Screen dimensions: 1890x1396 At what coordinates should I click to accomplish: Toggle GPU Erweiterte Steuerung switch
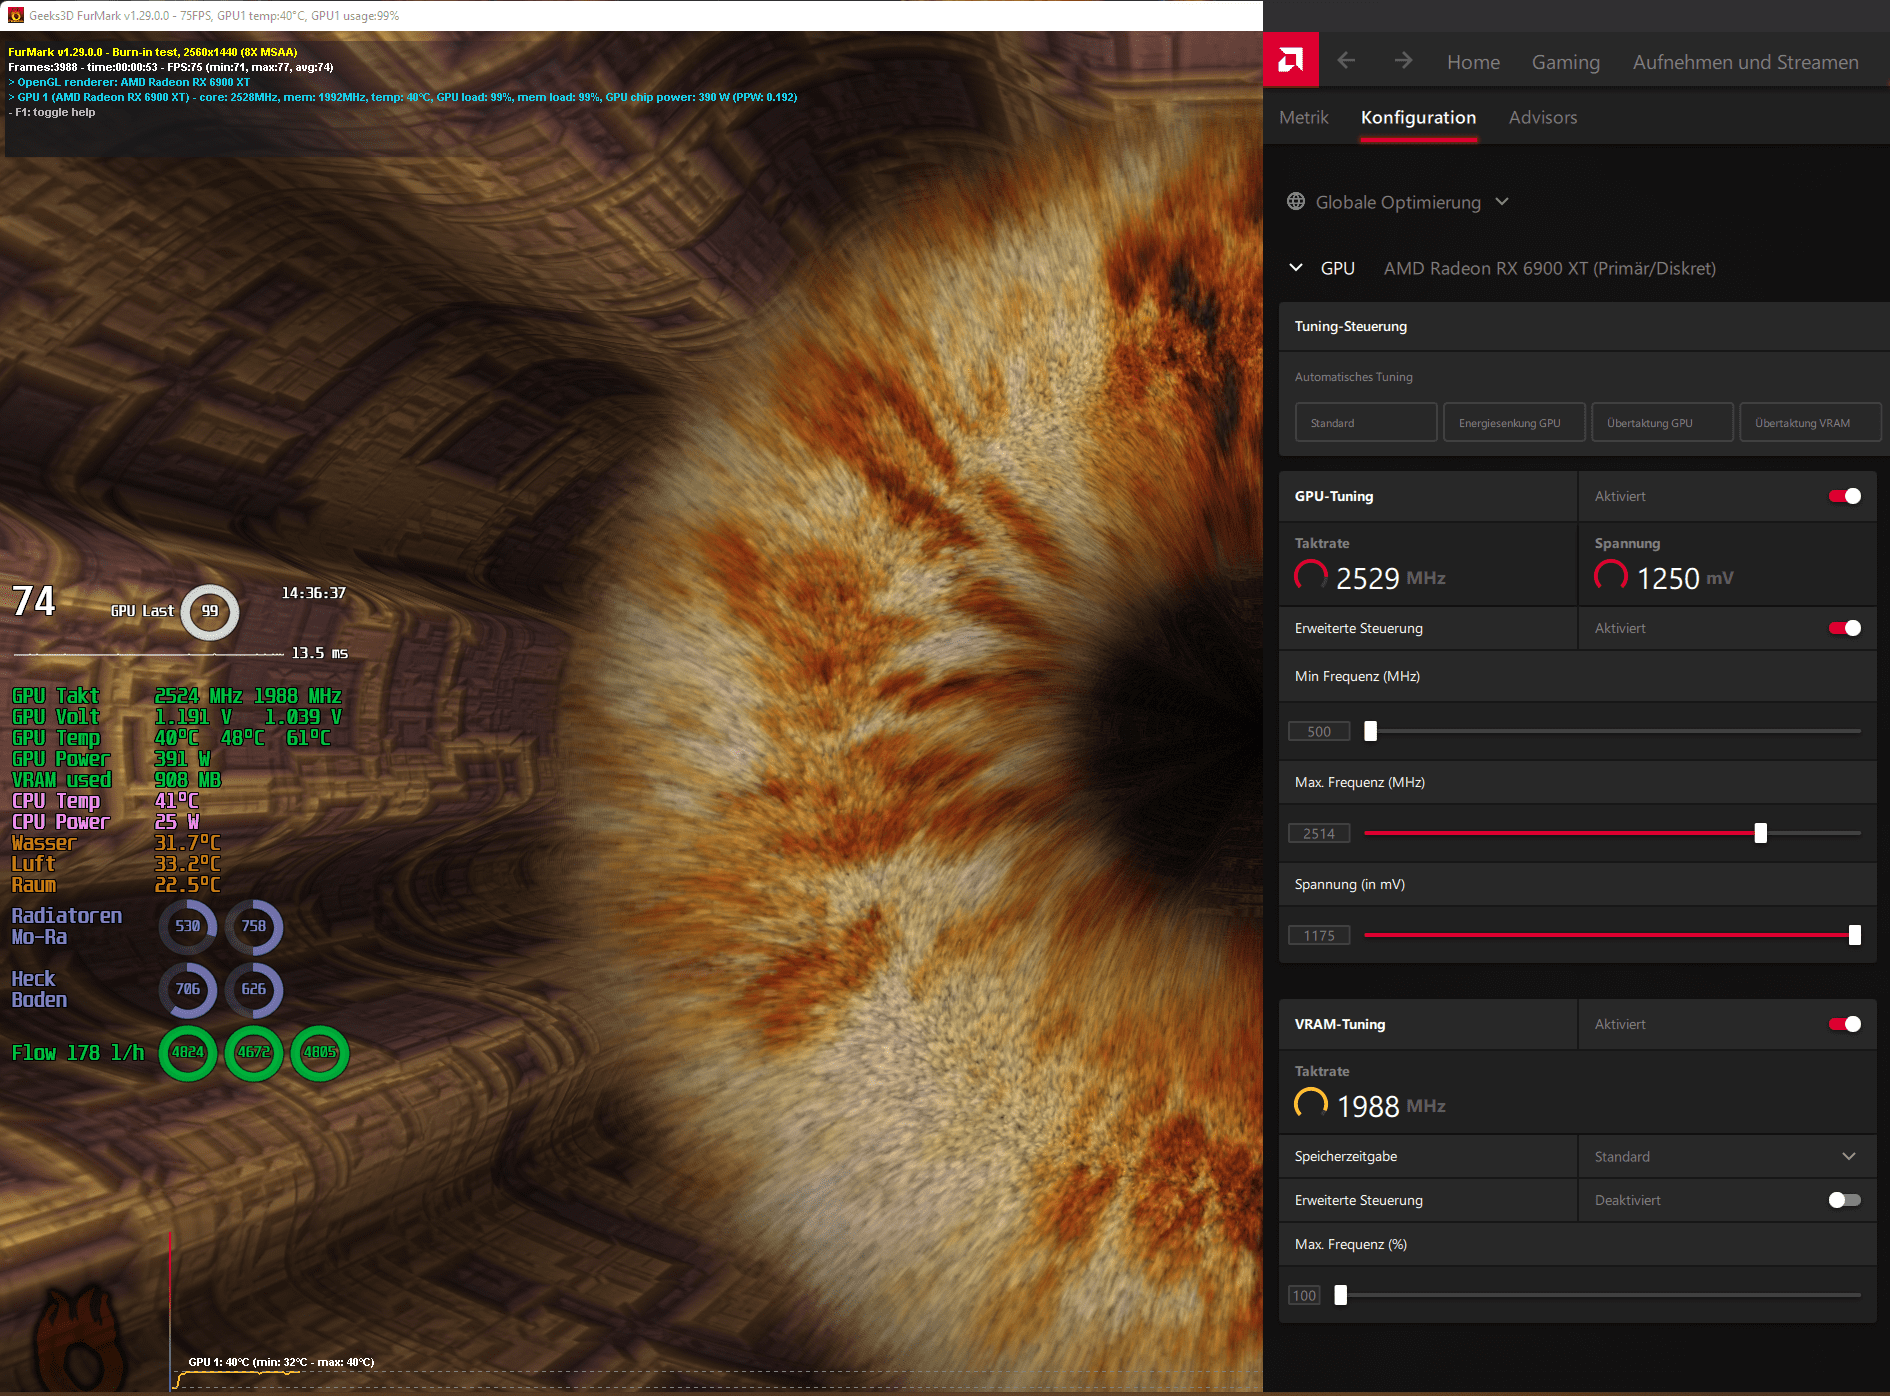tap(1845, 628)
